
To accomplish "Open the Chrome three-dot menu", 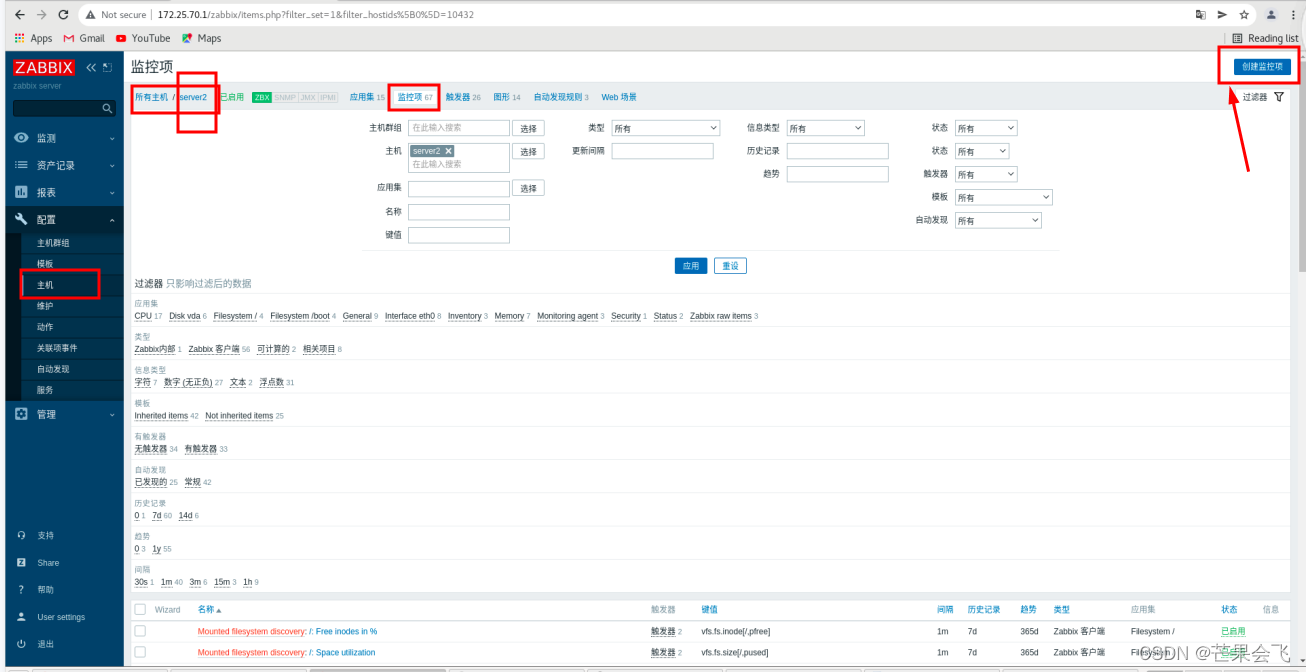I will (1293, 15).
